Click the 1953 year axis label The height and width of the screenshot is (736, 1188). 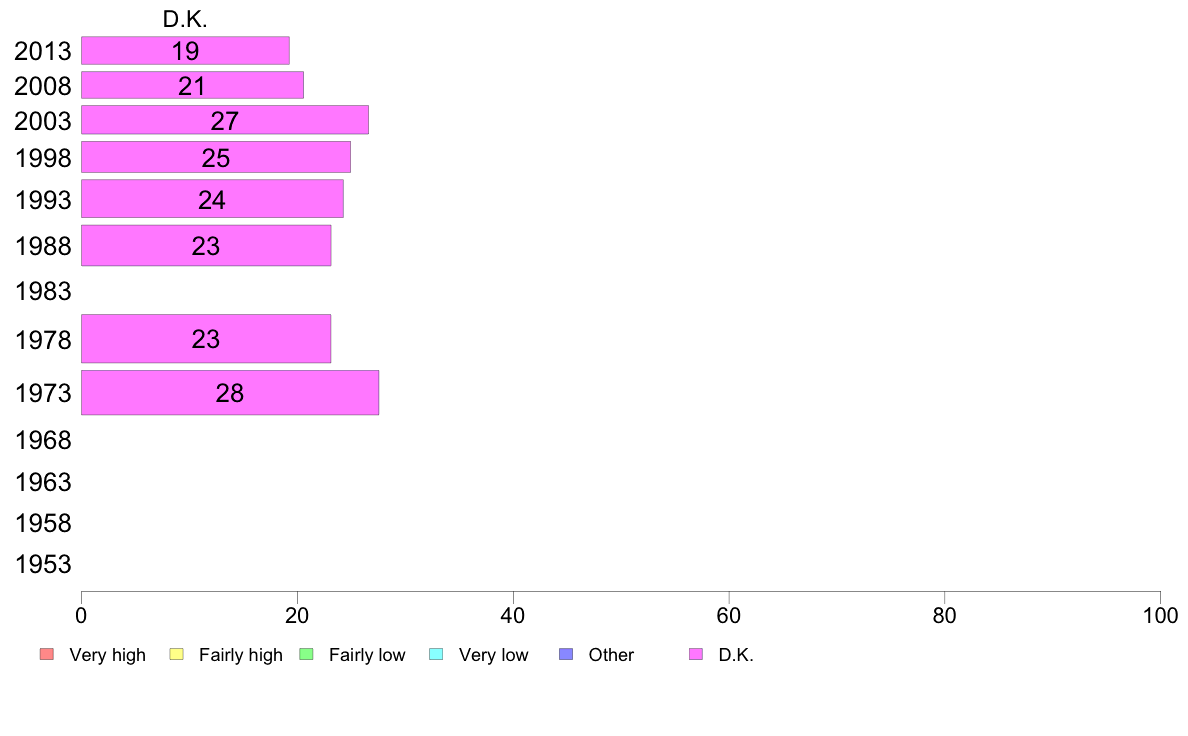(43, 564)
